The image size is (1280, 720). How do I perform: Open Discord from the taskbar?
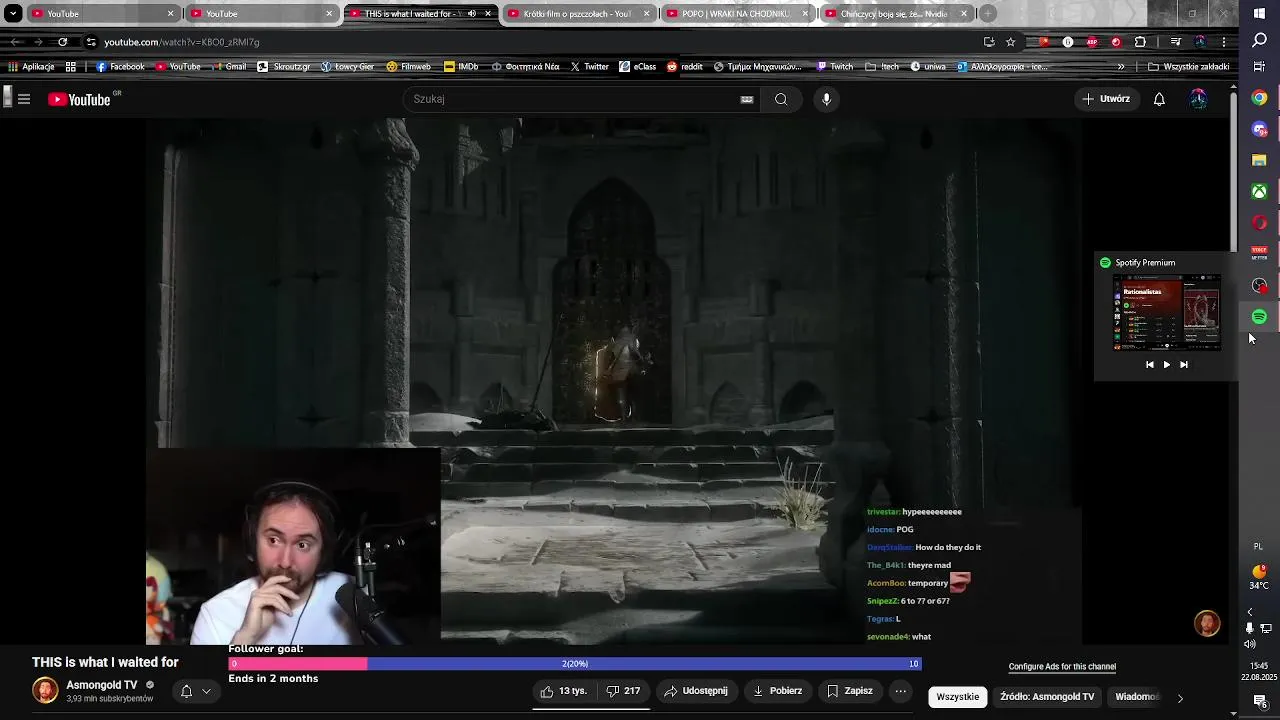(1259, 129)
